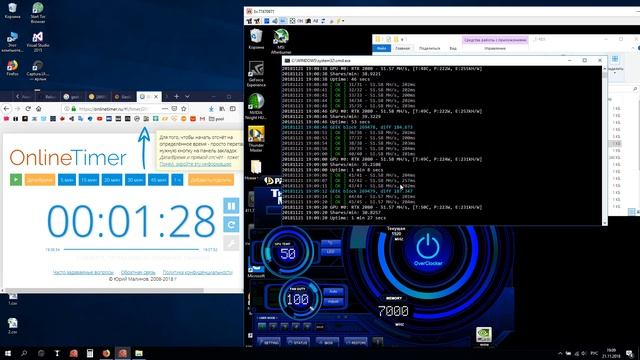Open the SETTING button in Thunder Master
This screenshot has width=640, height=360.
coord(269,342)
